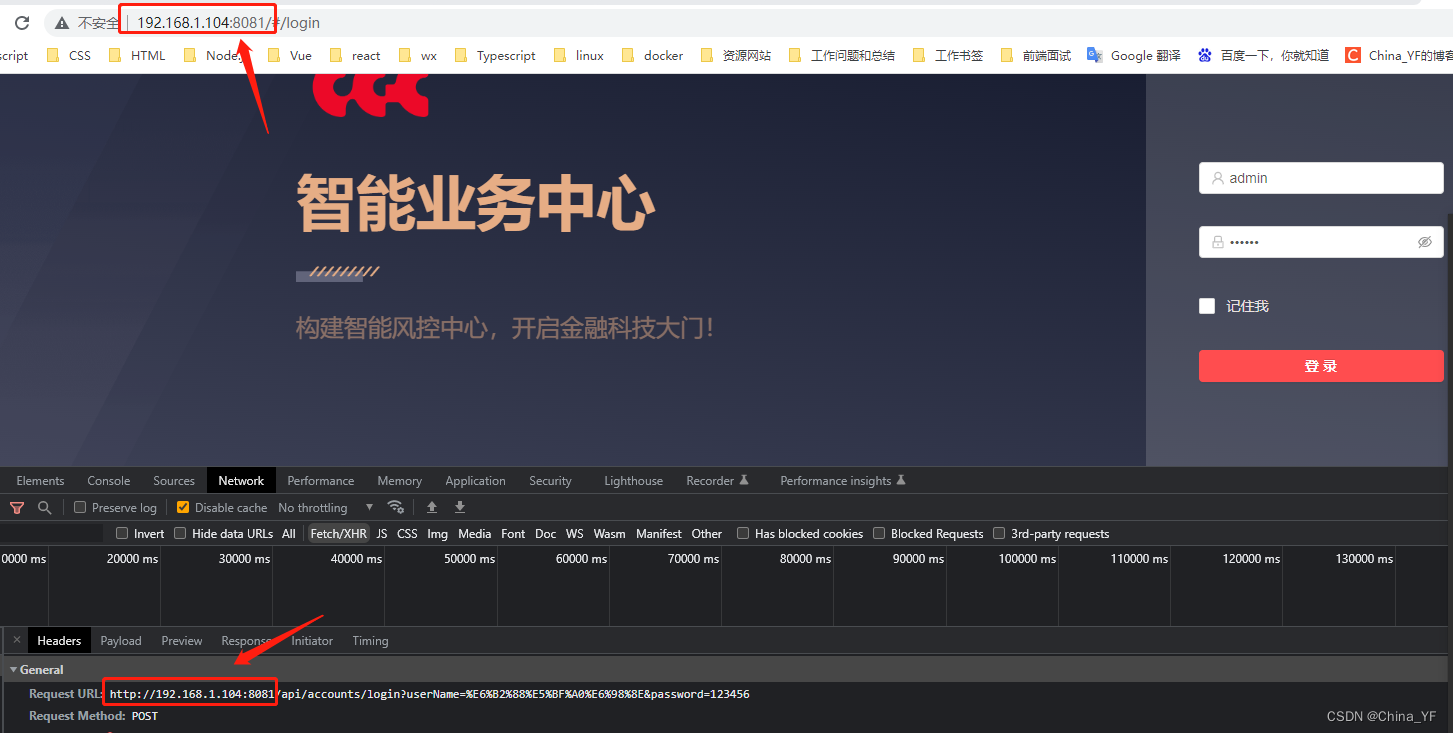The width and height of the screenshot is (1453, 733).
Task: Import HAR file via the upload arrow icon
Action: point(431,507)
